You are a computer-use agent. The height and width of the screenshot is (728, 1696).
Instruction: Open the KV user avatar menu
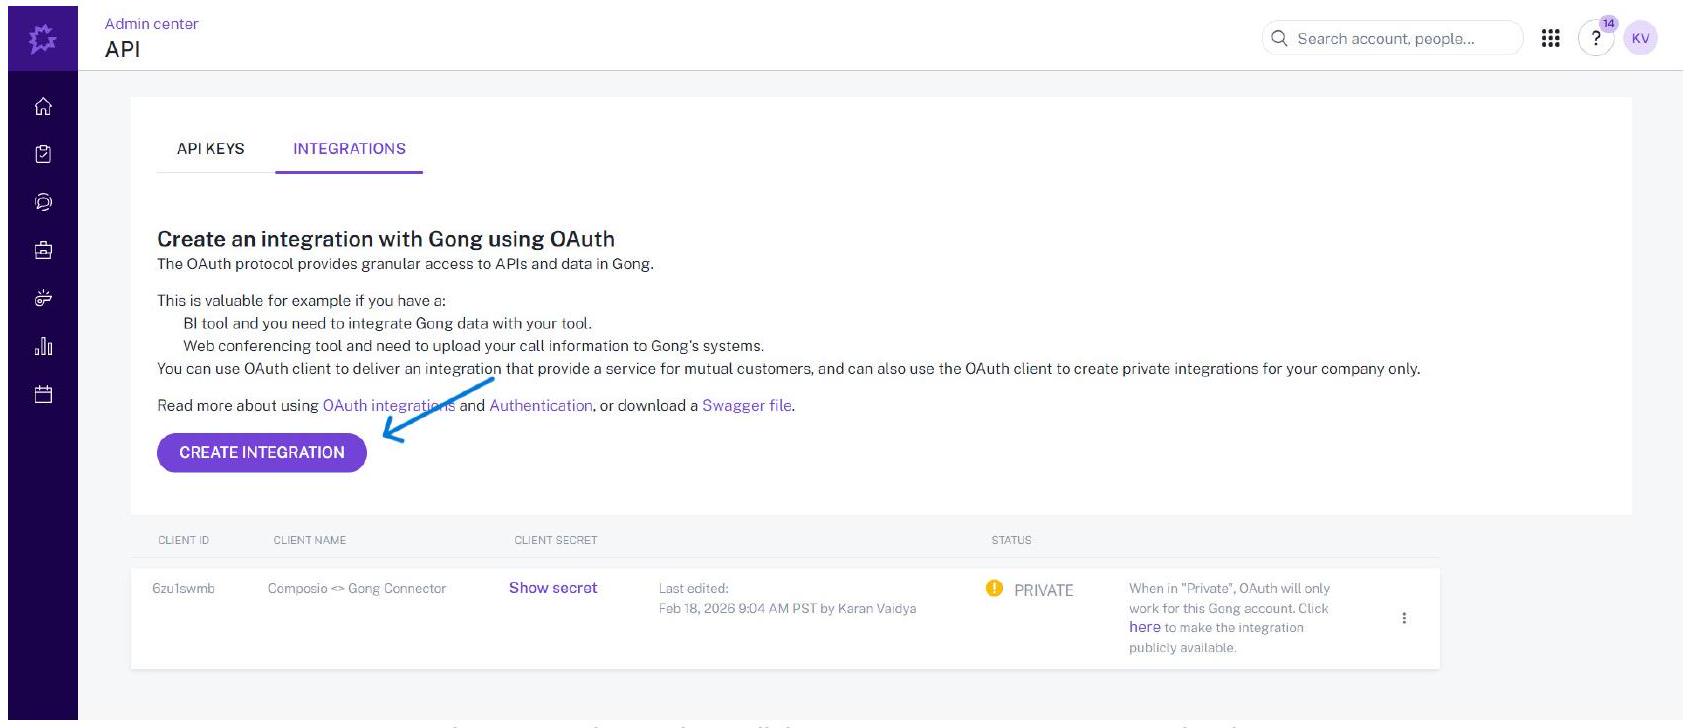coord(1640,38)
